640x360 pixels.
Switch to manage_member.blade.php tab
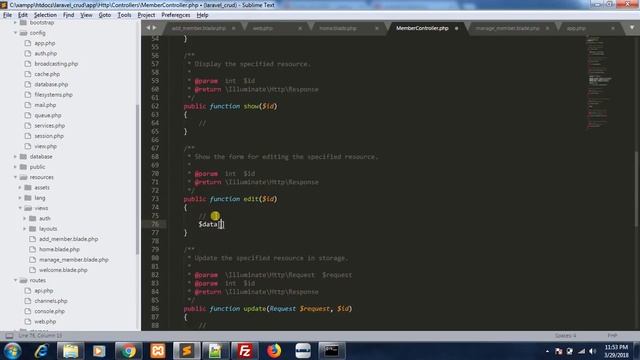click(508, 28)
